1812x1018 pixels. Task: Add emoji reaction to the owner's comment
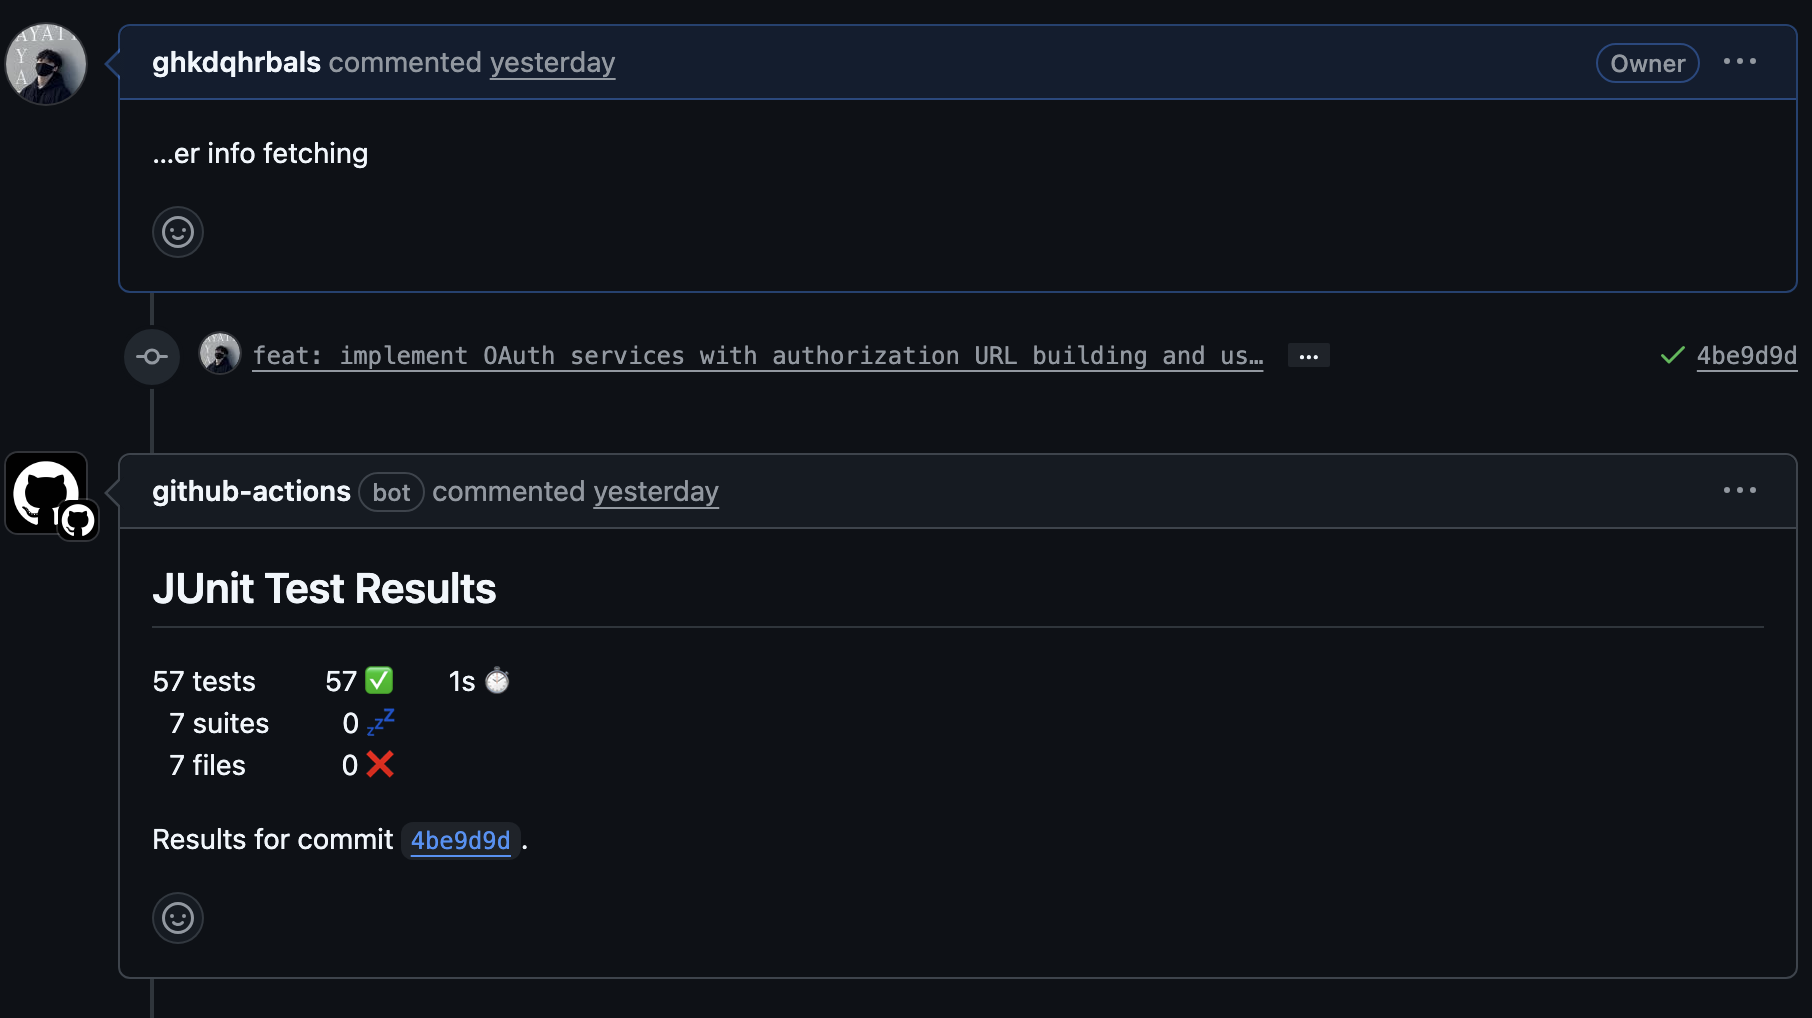(178, 232)
